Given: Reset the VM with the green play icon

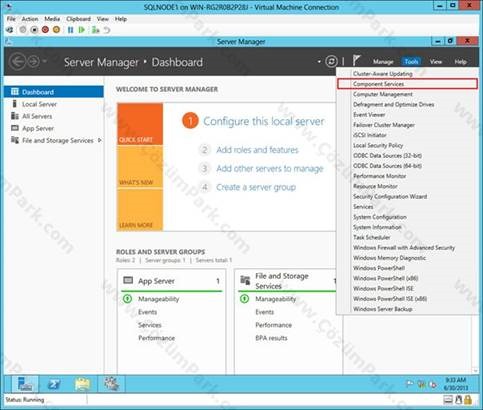Looking at the screenshot, I should point(81,30).
